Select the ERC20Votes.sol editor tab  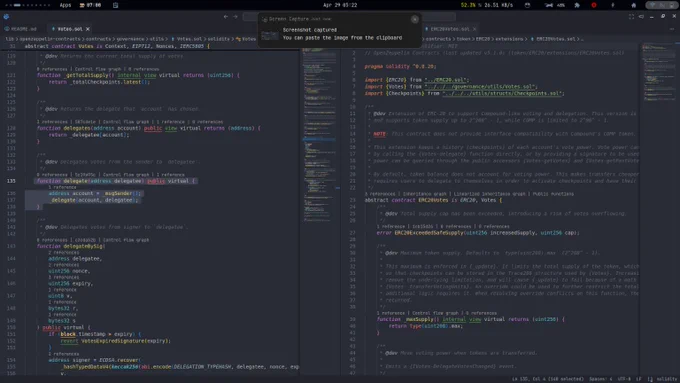(449, 29)
